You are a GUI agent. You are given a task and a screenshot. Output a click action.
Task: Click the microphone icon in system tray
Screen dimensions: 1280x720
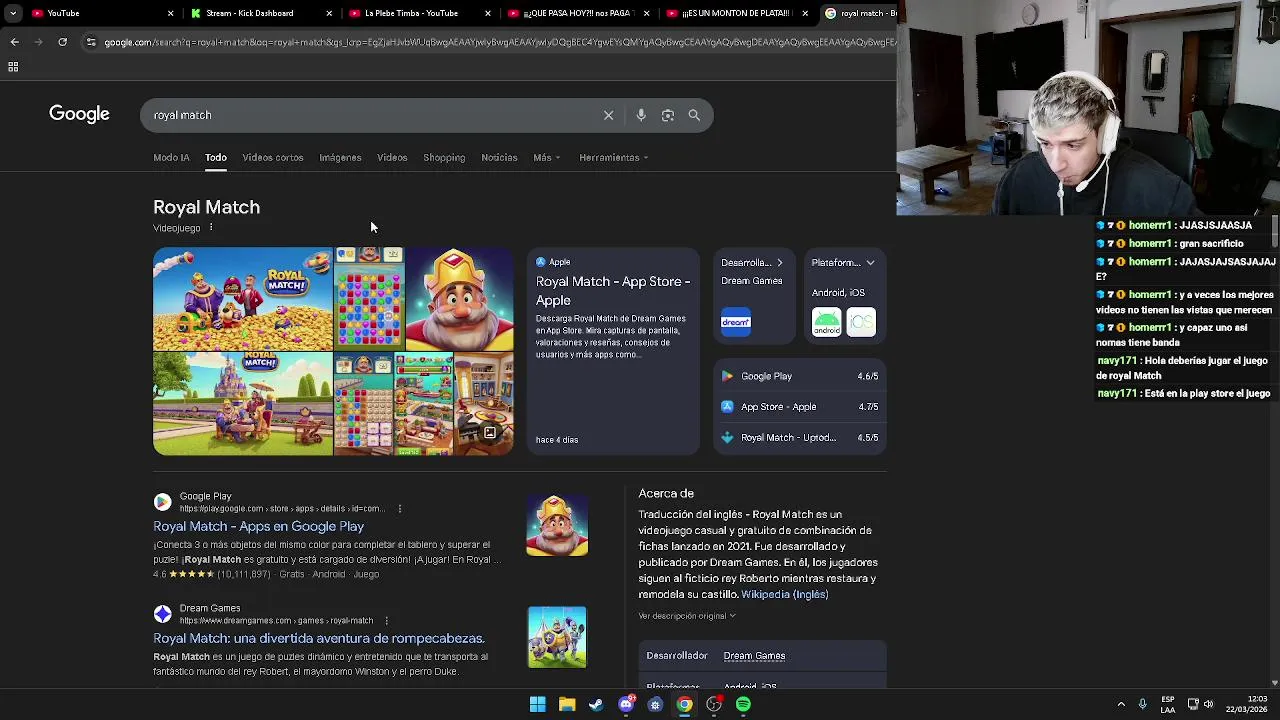(1142, 704)
